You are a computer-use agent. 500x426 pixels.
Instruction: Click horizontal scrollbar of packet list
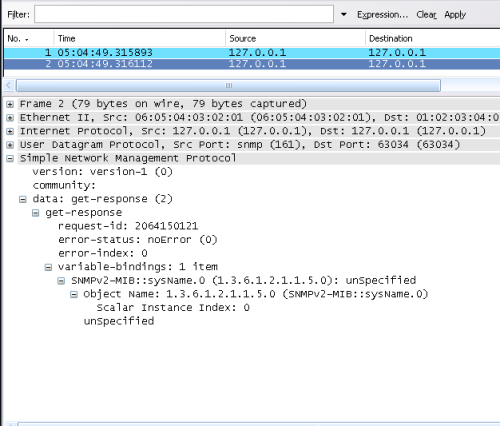(228, 85)
